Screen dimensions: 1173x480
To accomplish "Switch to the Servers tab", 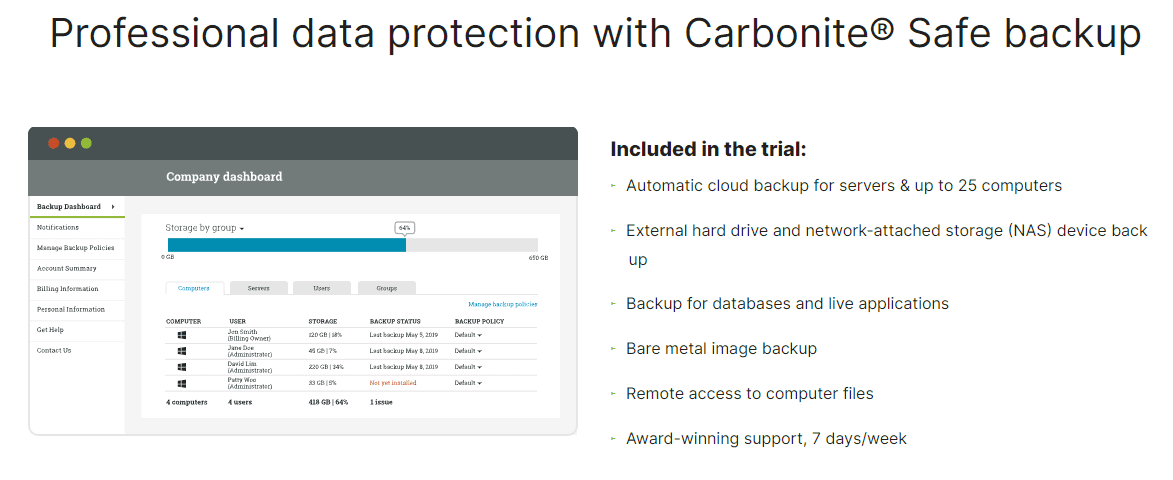I will click(258, 288).
